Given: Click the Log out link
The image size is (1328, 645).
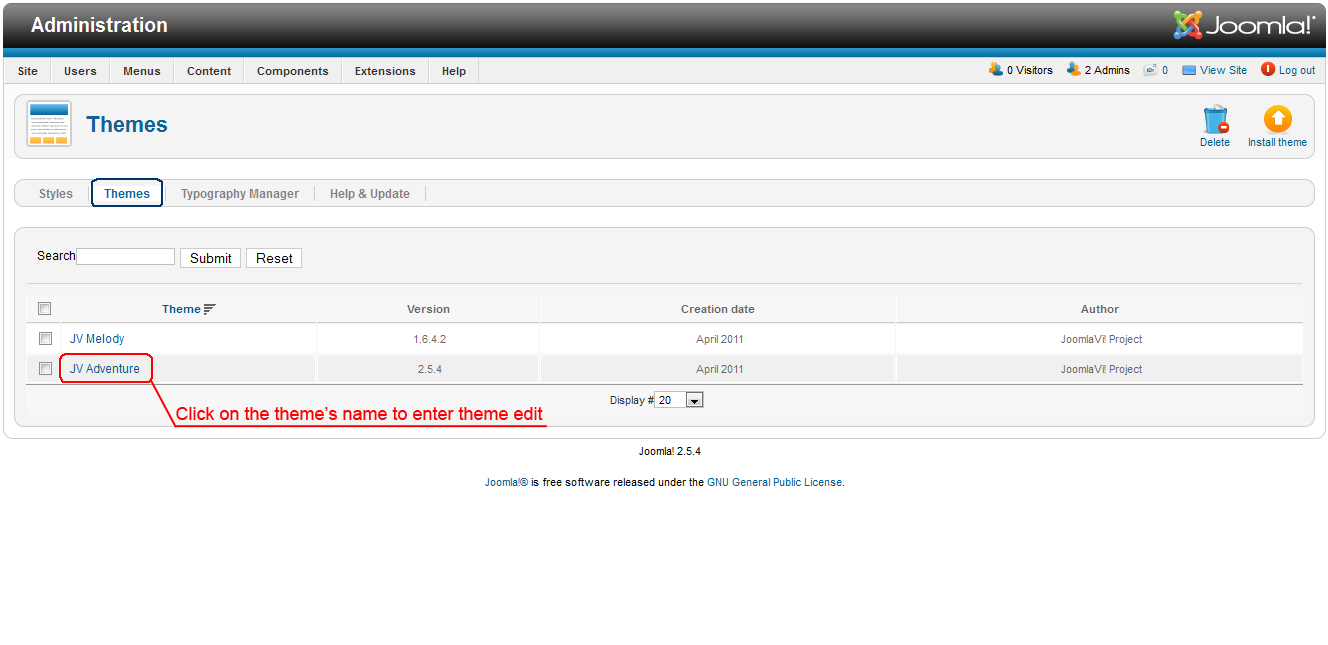Looking at the screenshot, I should coord(1297,70).
